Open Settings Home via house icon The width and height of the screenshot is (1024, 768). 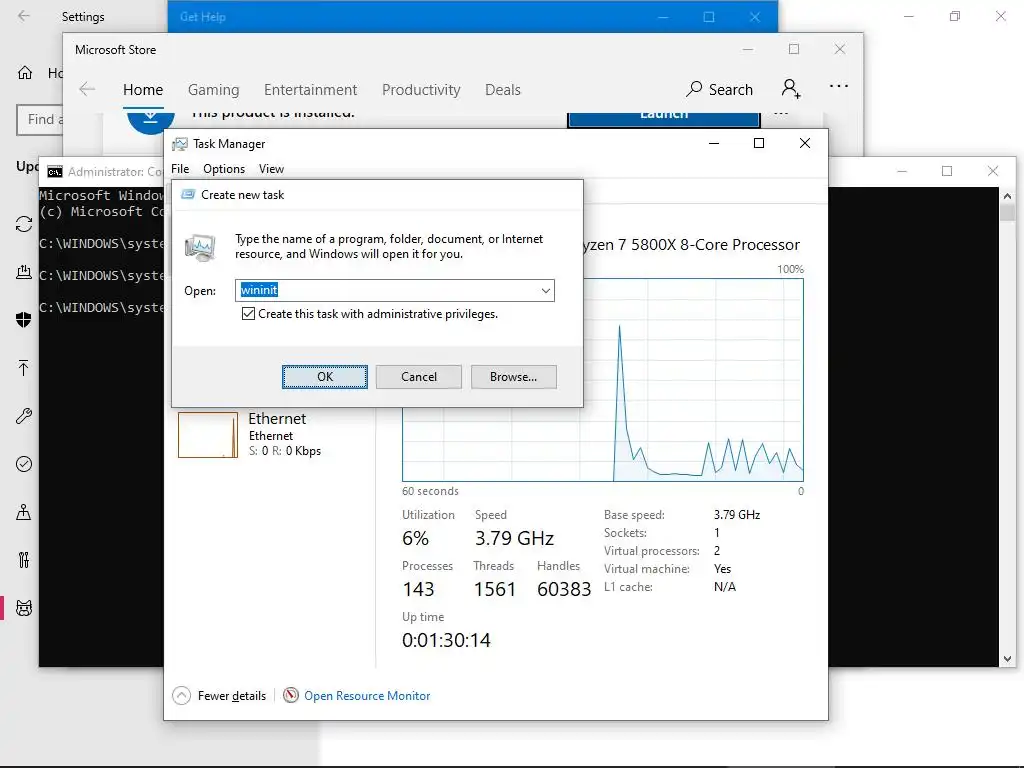click(x=25, y=72)
